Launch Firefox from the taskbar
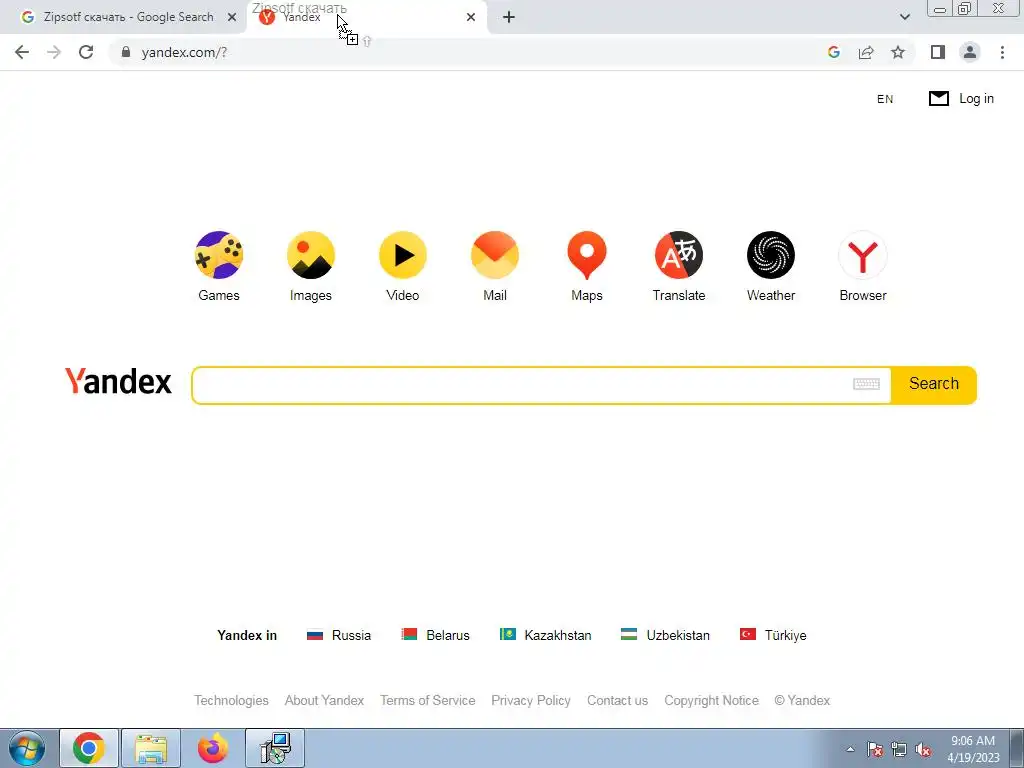 pyautogui.click(x=213, y=748)
